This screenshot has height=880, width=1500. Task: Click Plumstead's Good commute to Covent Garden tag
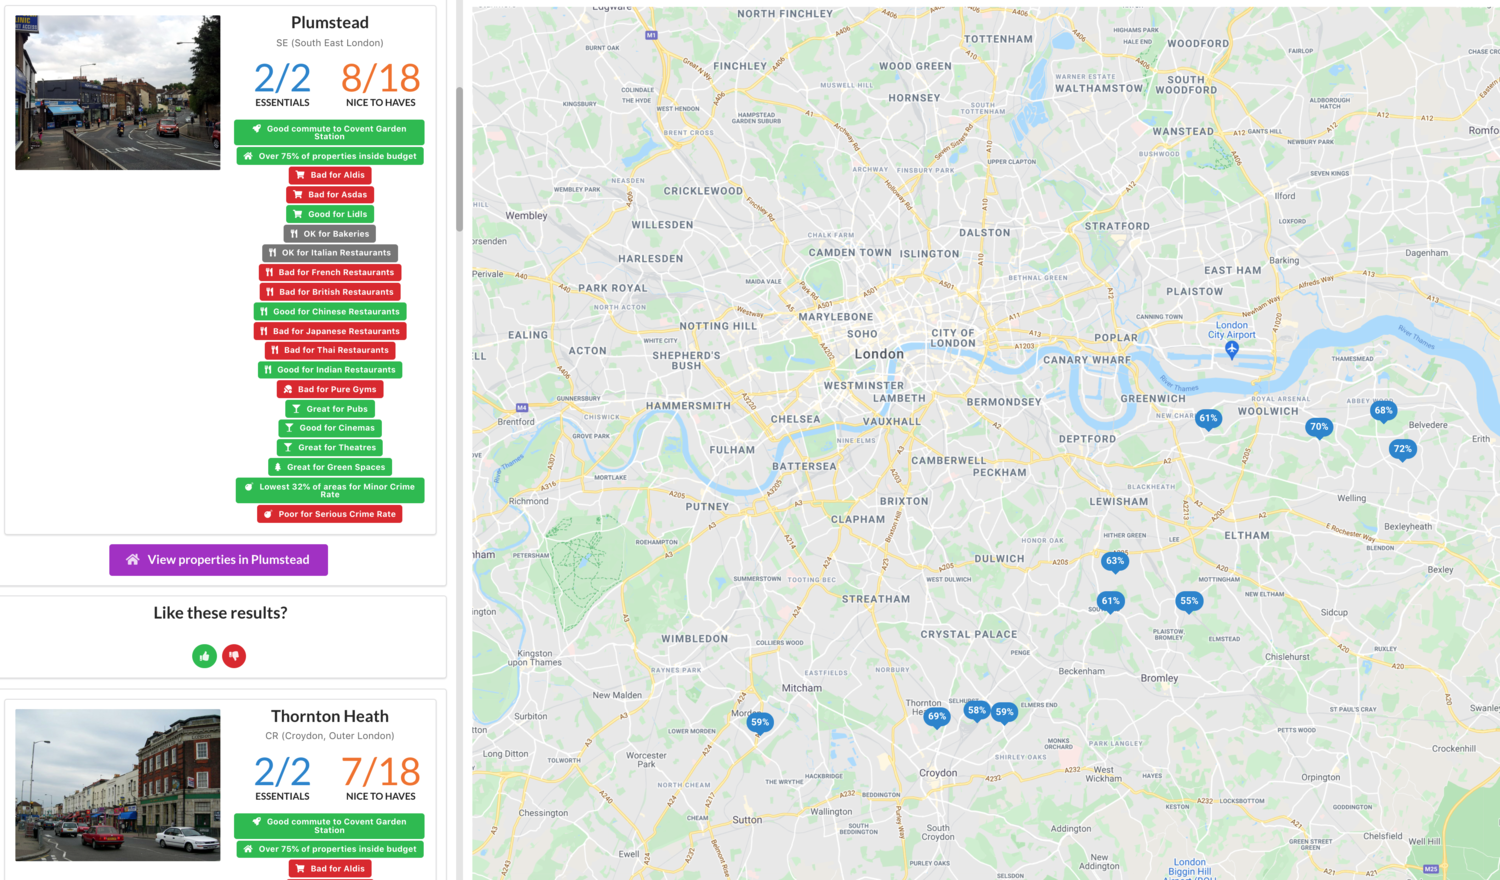(x=329, y=132)
